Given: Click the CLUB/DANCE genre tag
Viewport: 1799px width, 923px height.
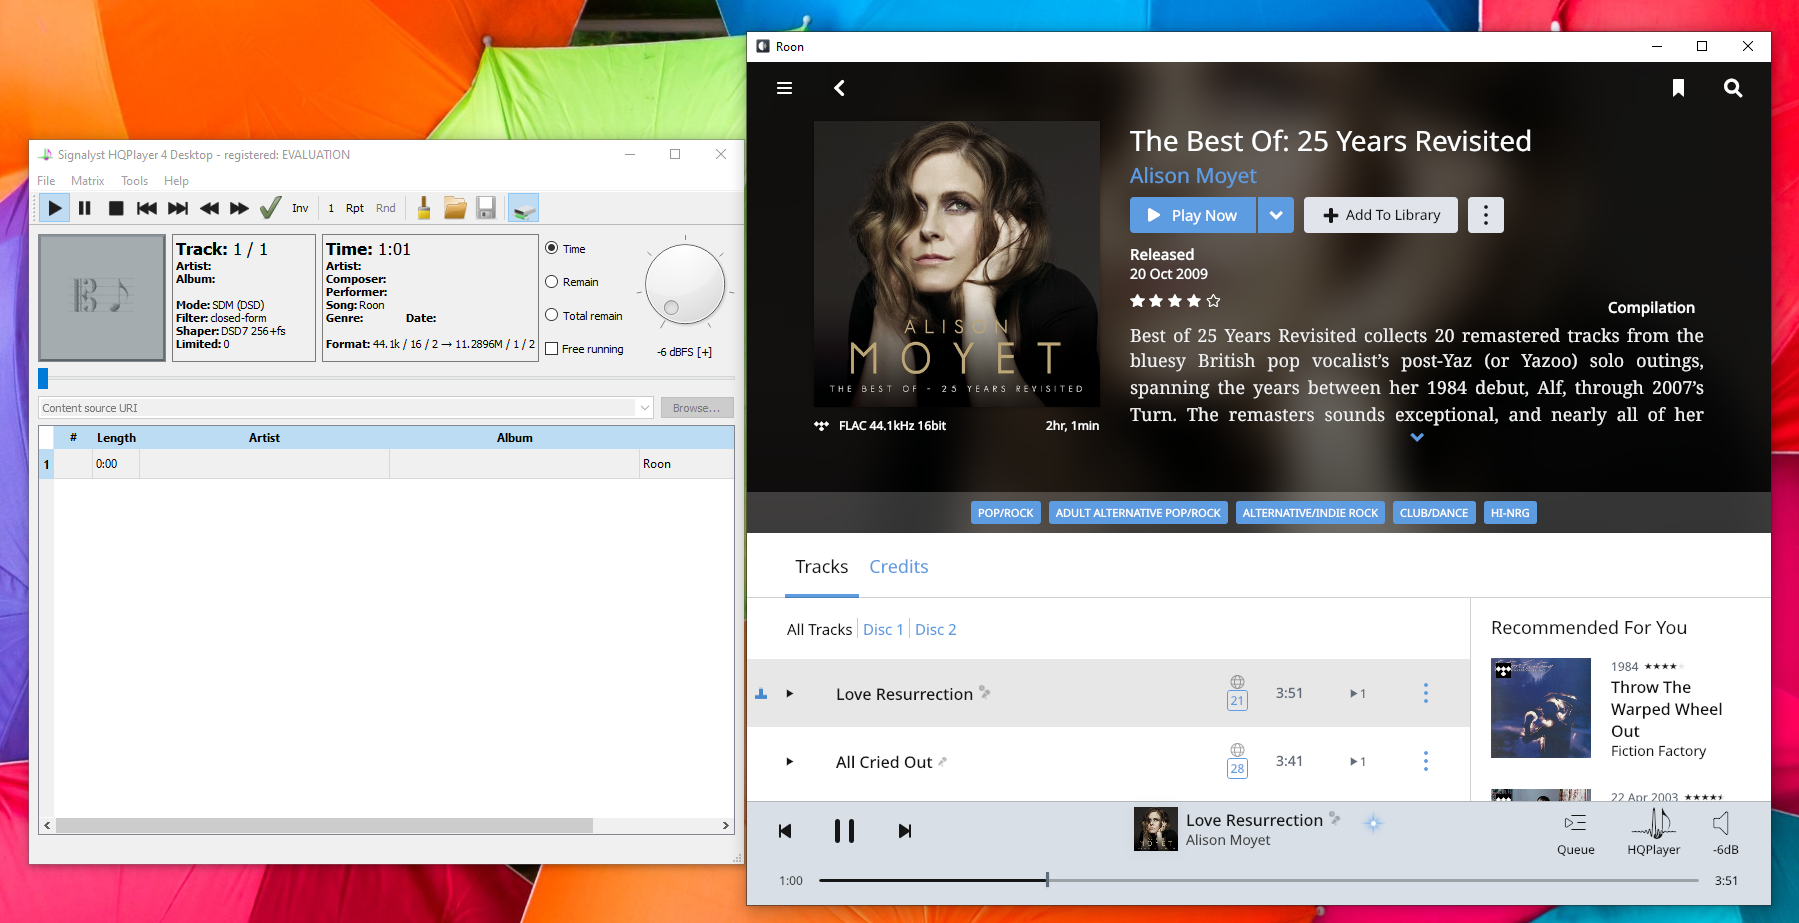Looking at the screenshot, I should point(1434,513).
